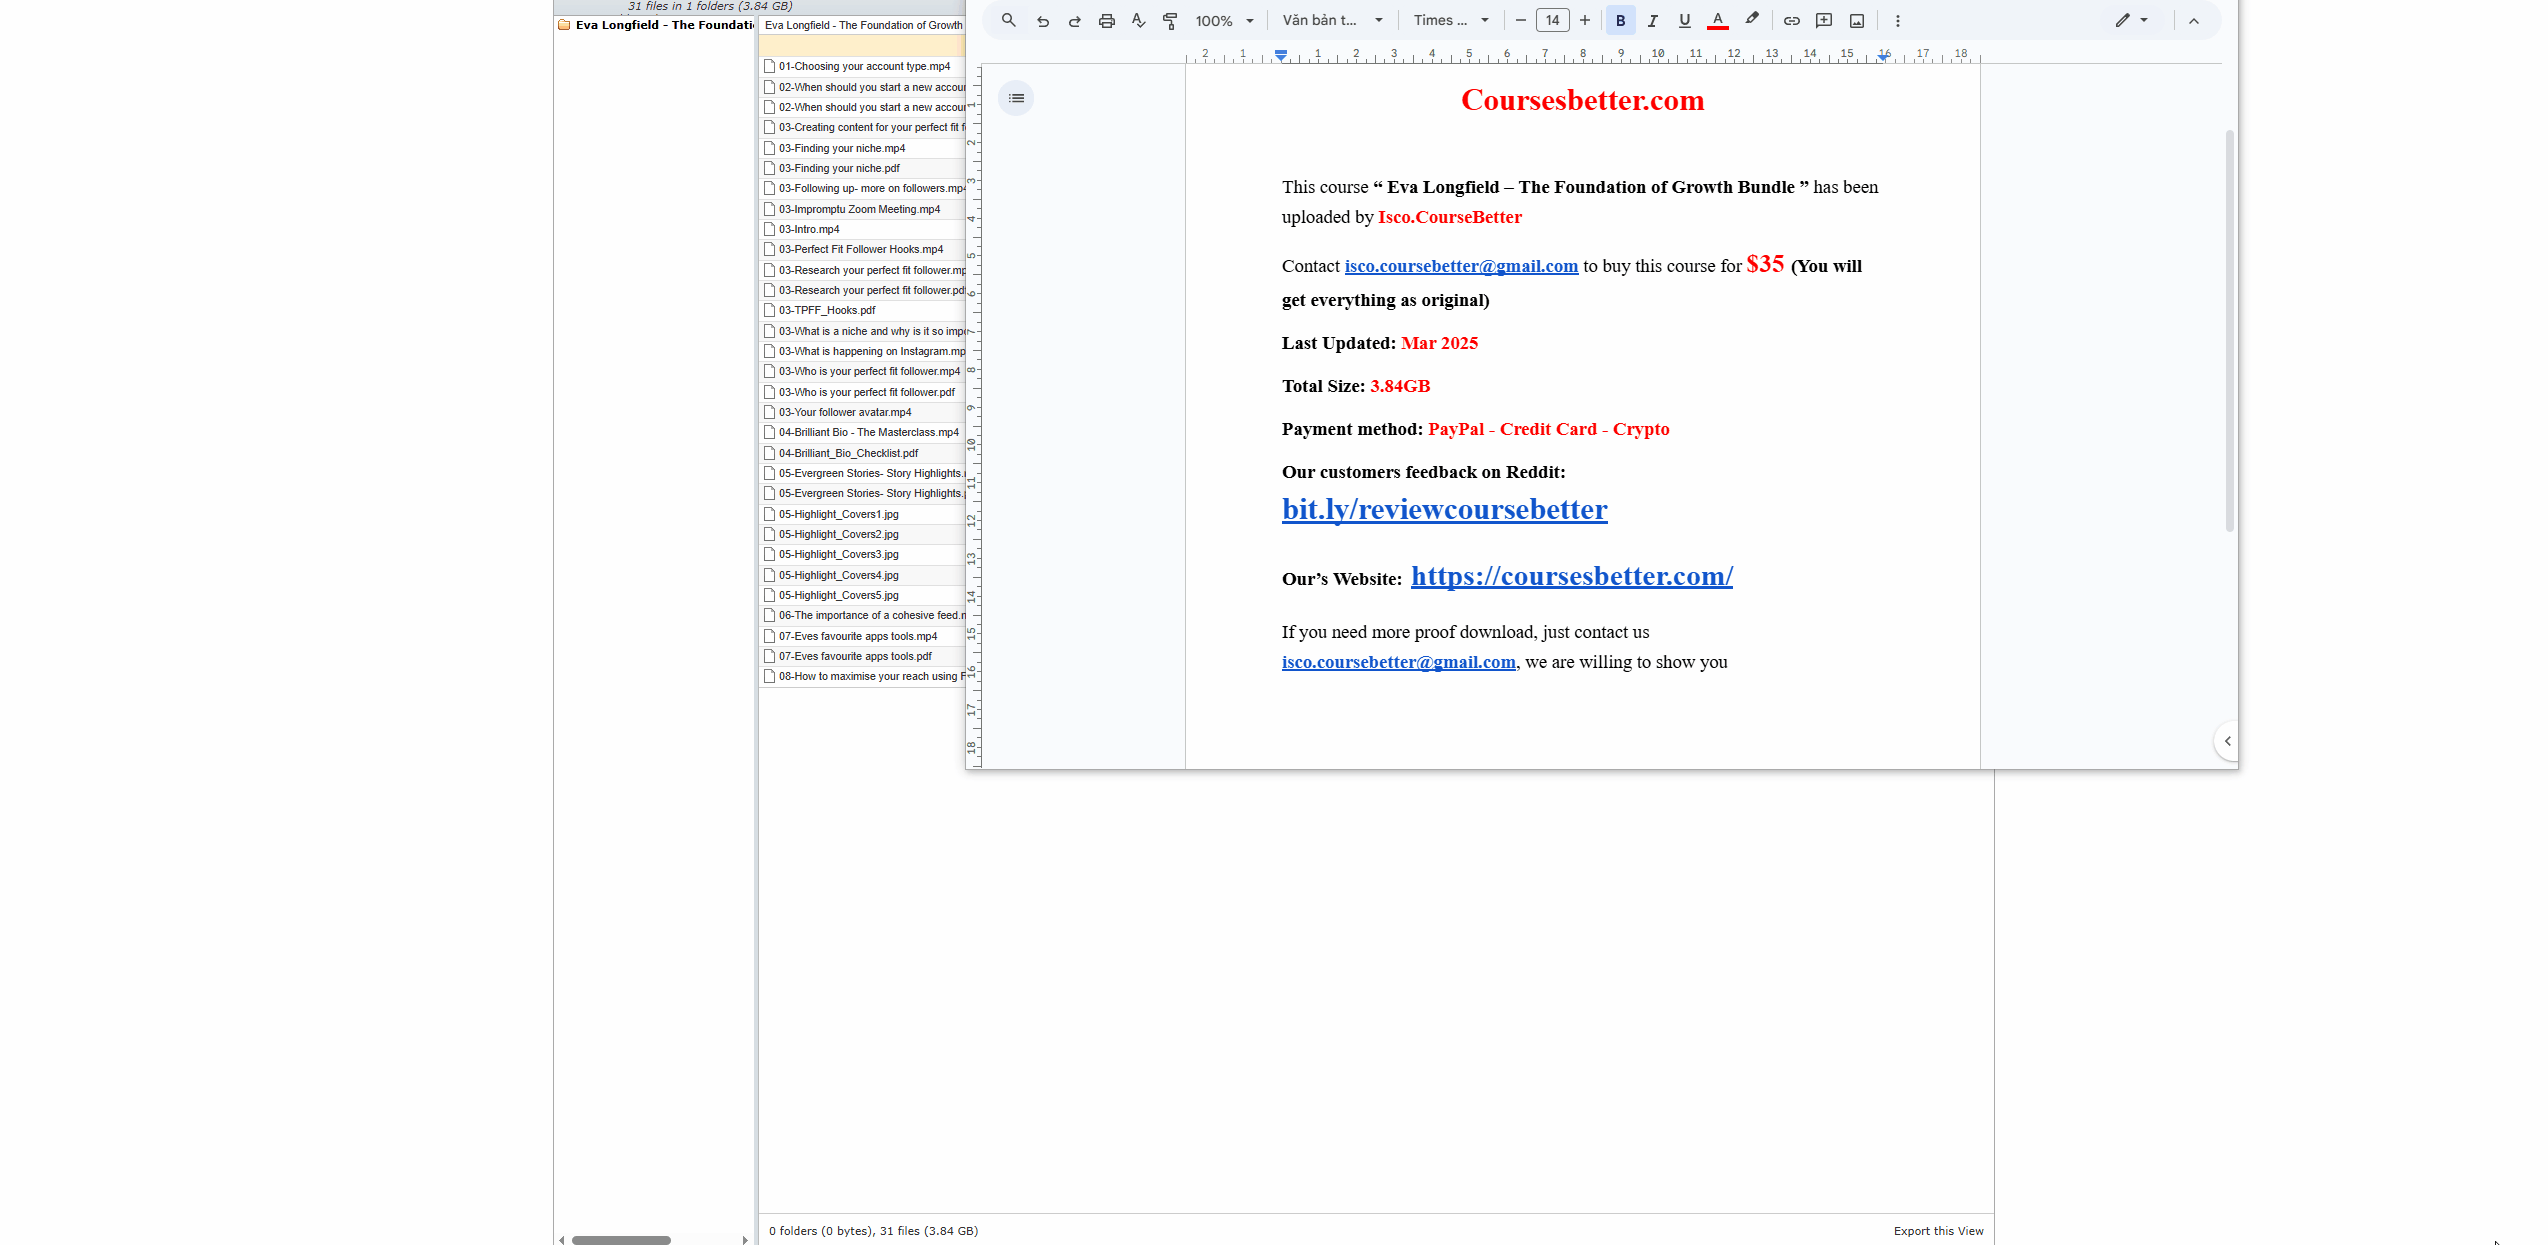Open the bit.ly/reviewcoursebetter link
Viewport: 2548px width, 1245px height.
pos(1444,510)
